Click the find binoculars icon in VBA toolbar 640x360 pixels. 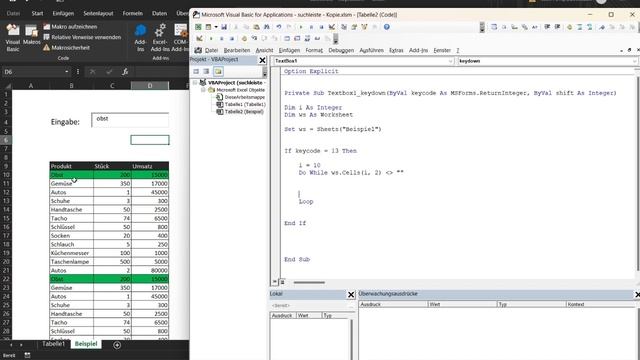[x=267, y=27]
